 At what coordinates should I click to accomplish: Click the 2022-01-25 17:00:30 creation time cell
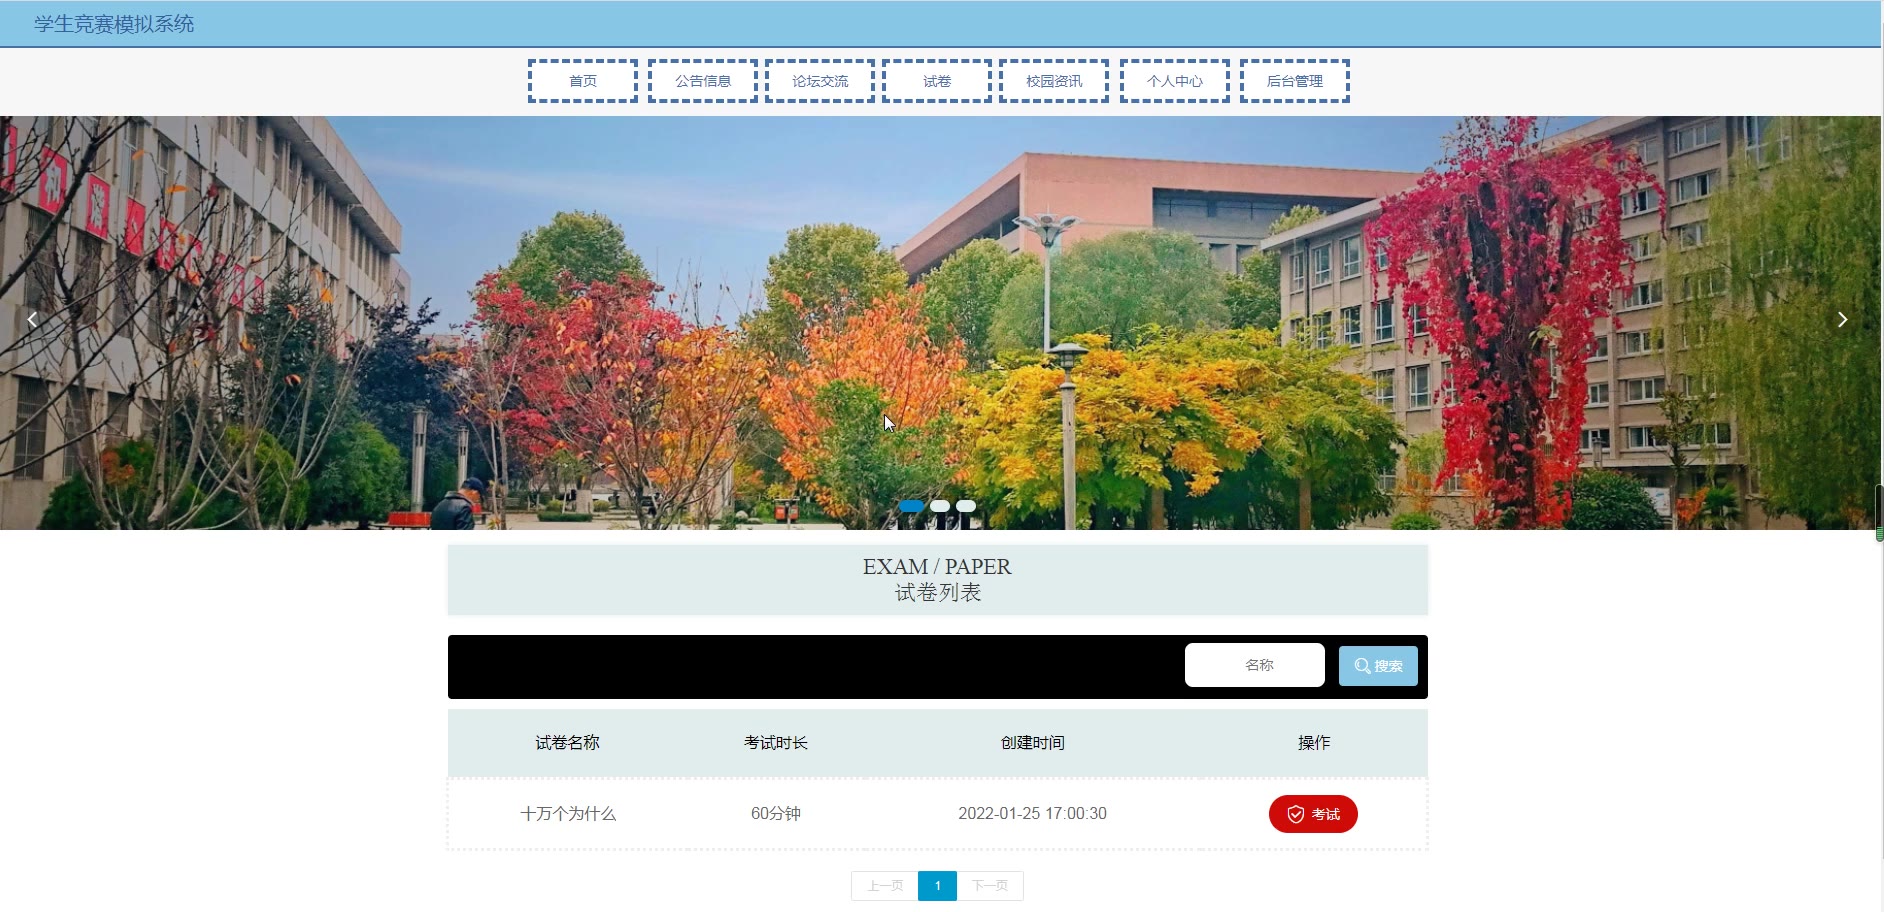(x=1032, y=814)
